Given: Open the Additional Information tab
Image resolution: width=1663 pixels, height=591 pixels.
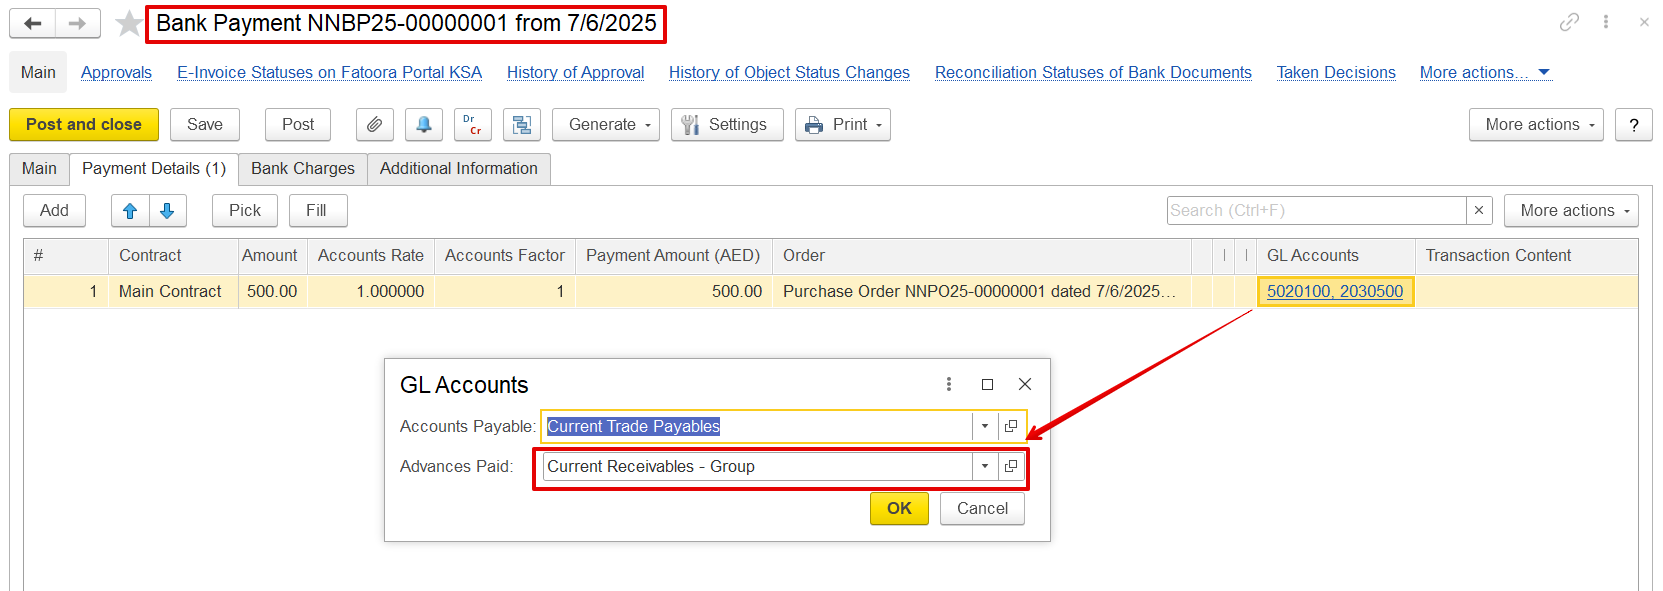Looking at the screenshot, I should [458, 169].
